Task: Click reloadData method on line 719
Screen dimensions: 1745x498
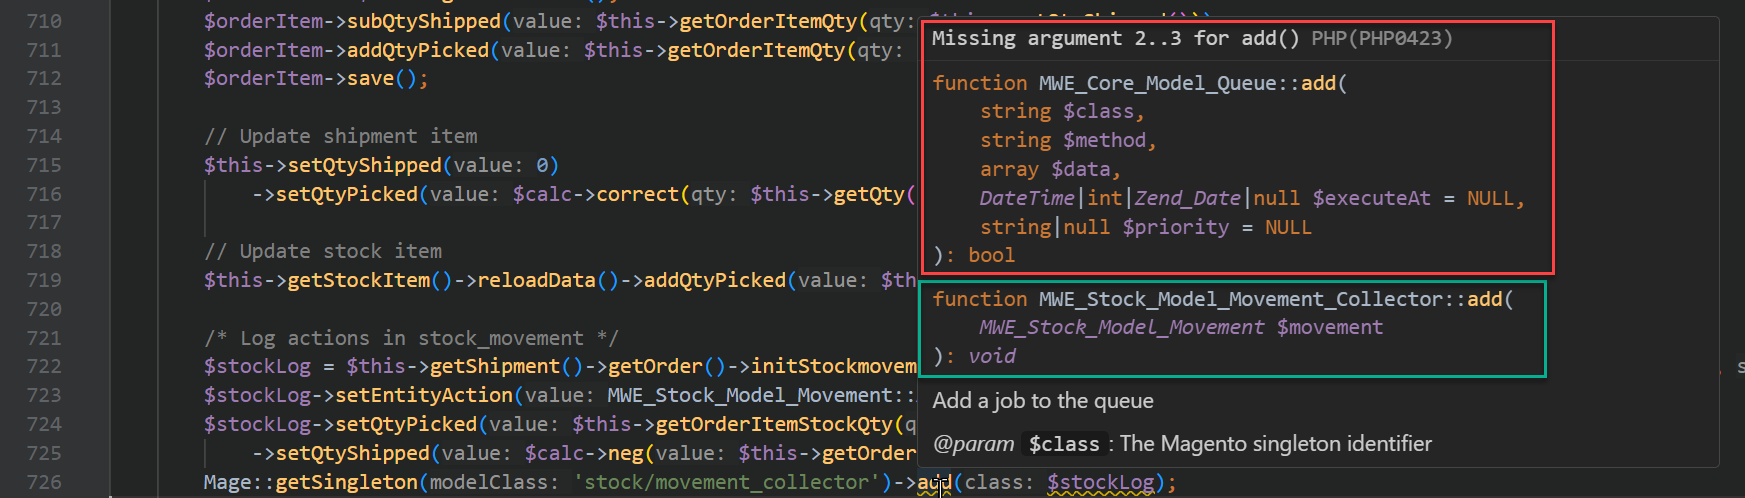Action: (x=536, y=280)
